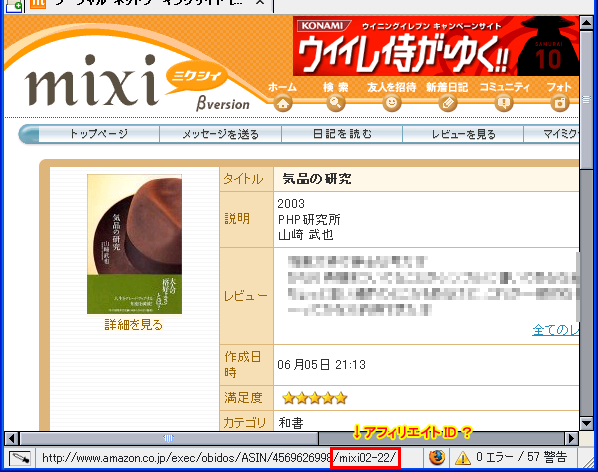Select the トップページ navigation tab
The height and width of the screenshot is (472, 598).
[x=99, y=134]
